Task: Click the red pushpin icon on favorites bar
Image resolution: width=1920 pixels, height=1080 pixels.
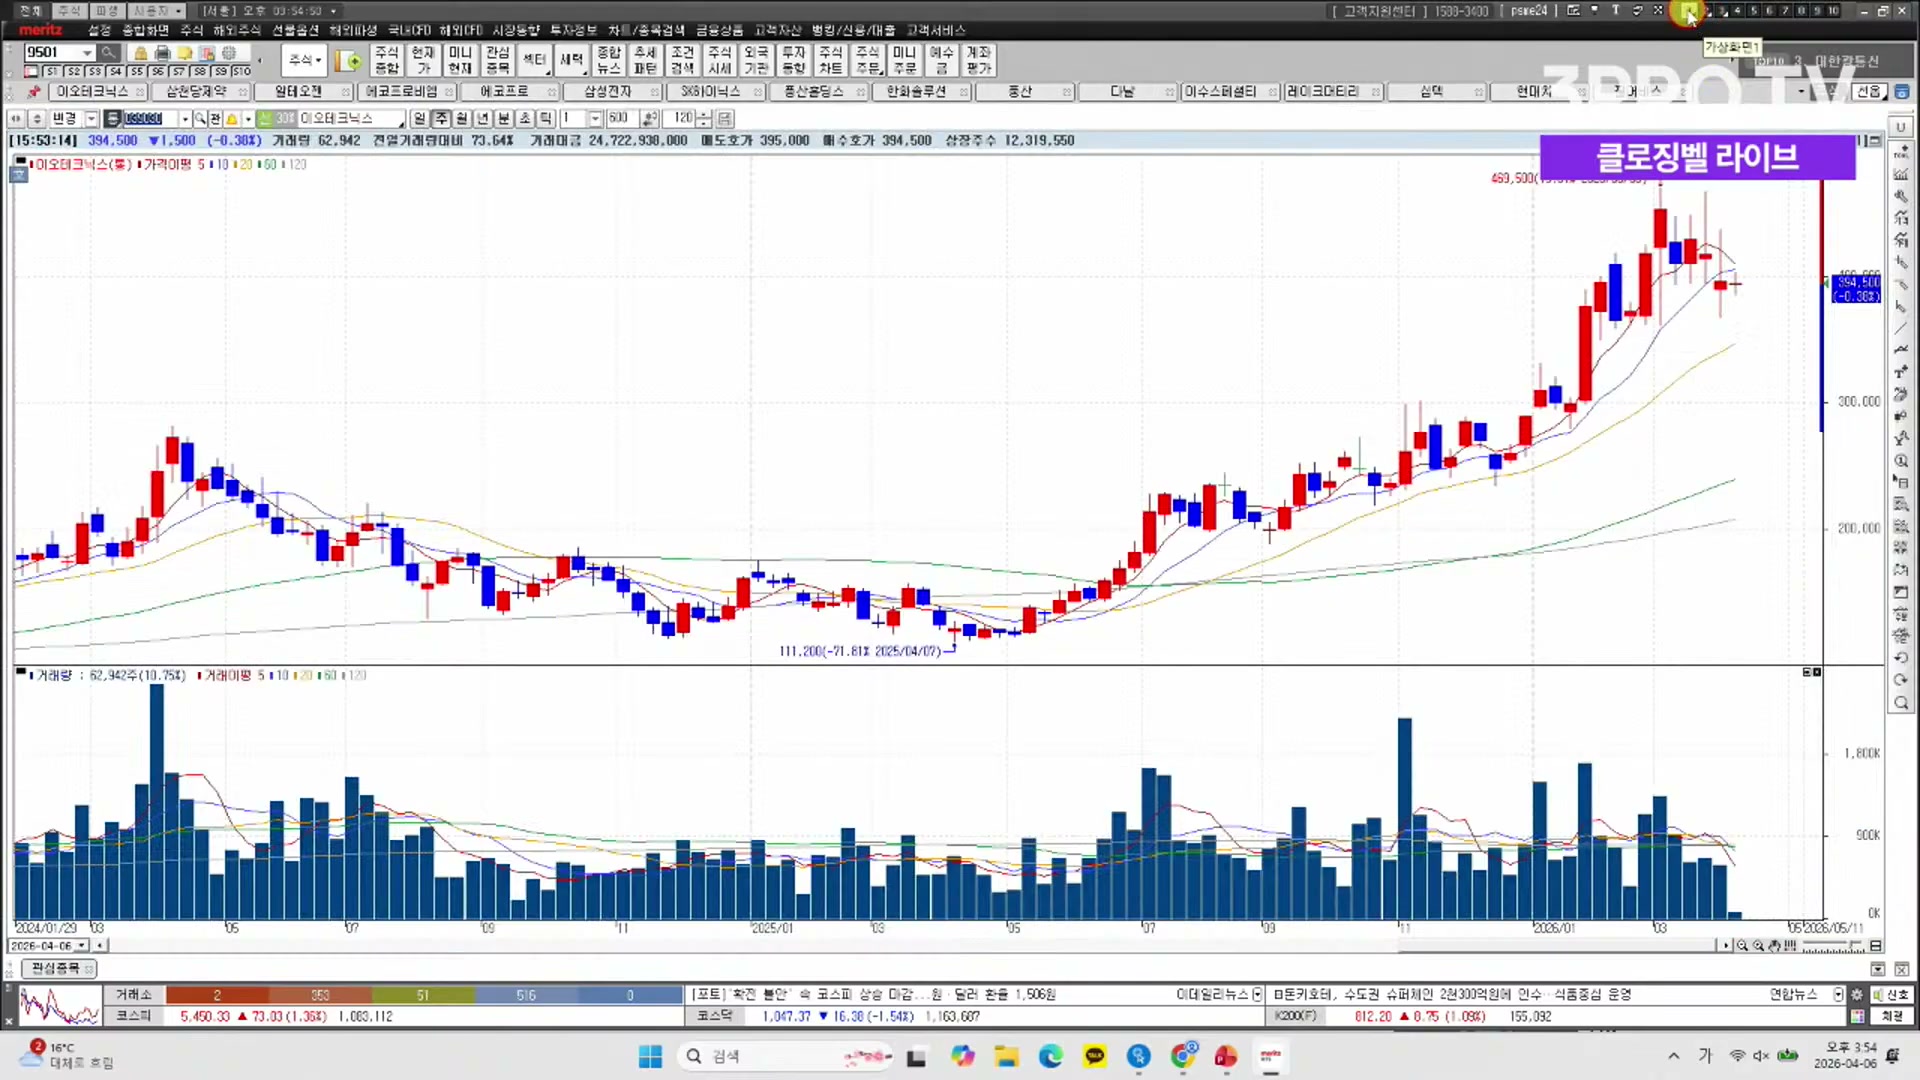Action: coord(34,92)
